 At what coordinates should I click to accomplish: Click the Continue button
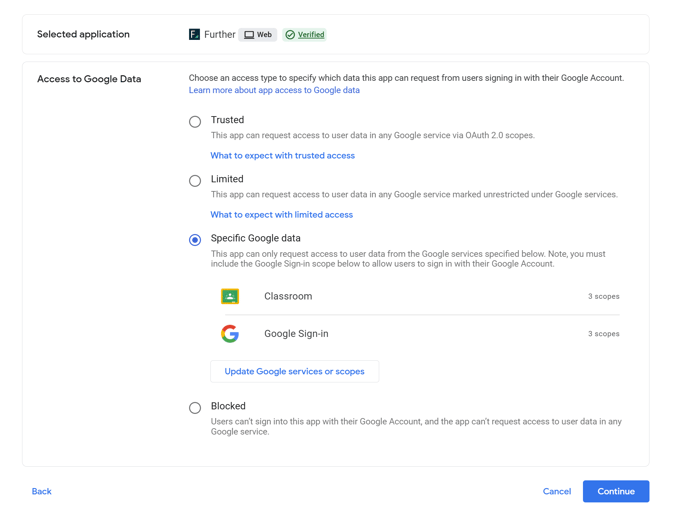616,491
